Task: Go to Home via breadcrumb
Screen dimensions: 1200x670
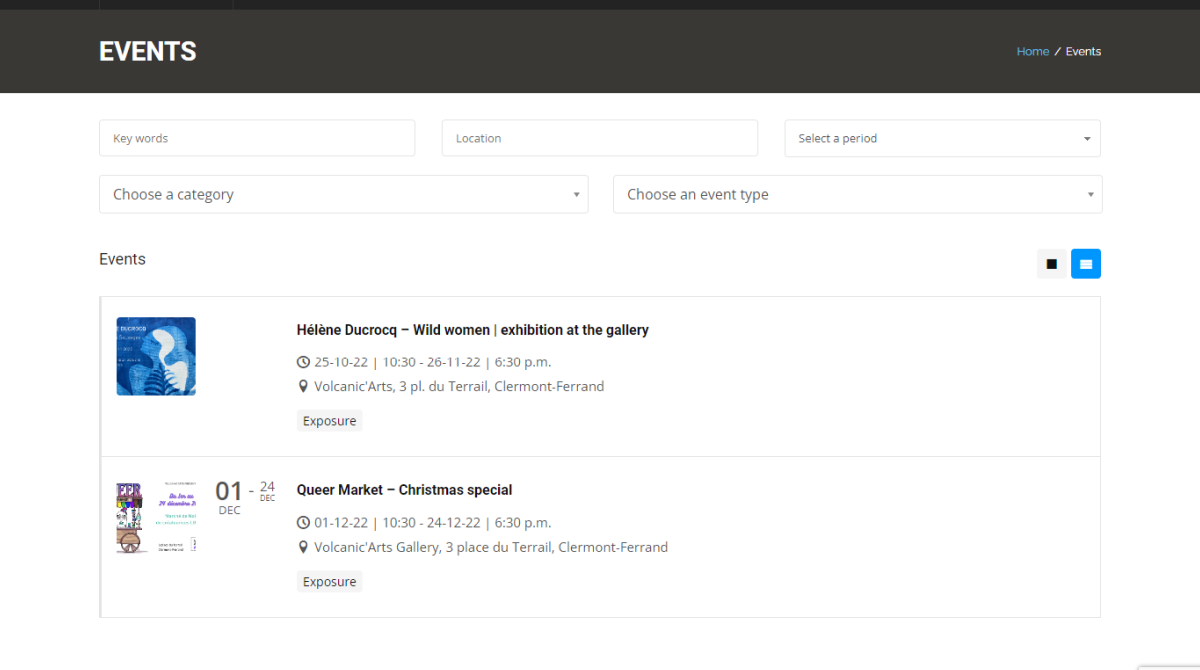Action: click(x=1032, y=52)
